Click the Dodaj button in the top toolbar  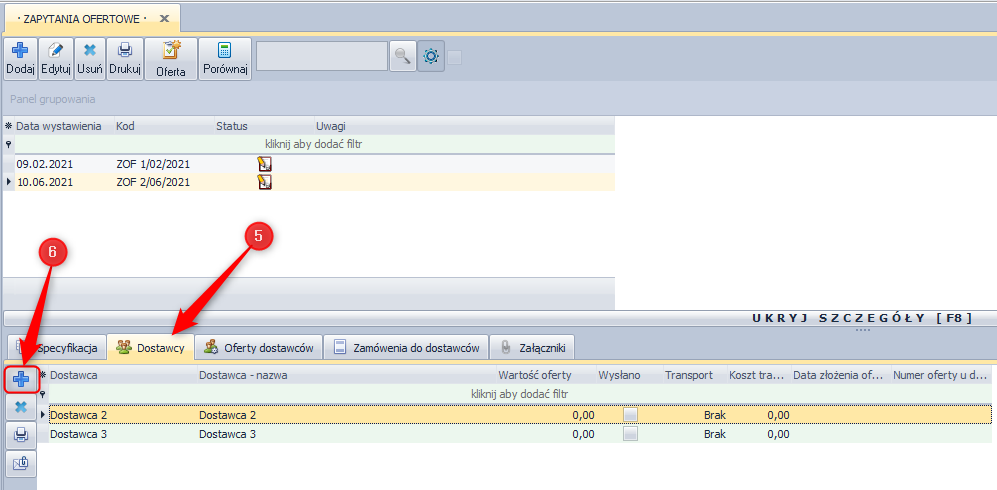click(x=20, y=58)
